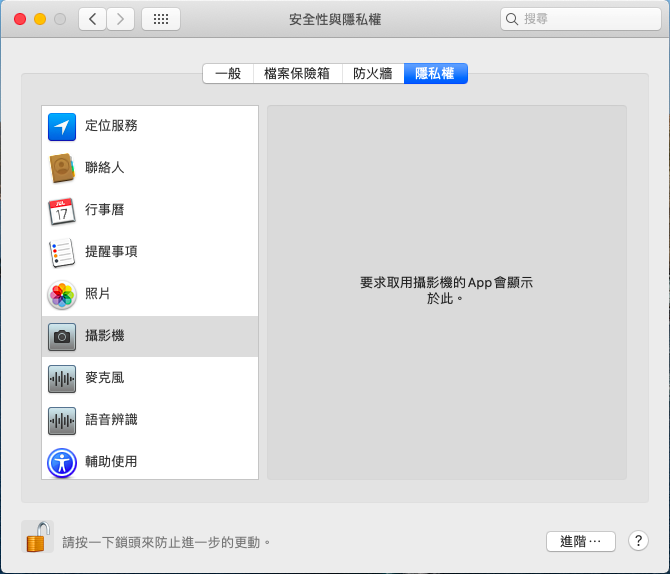
Task: Click the 聯絡人 contacts book icon
Action: (62, 168)
